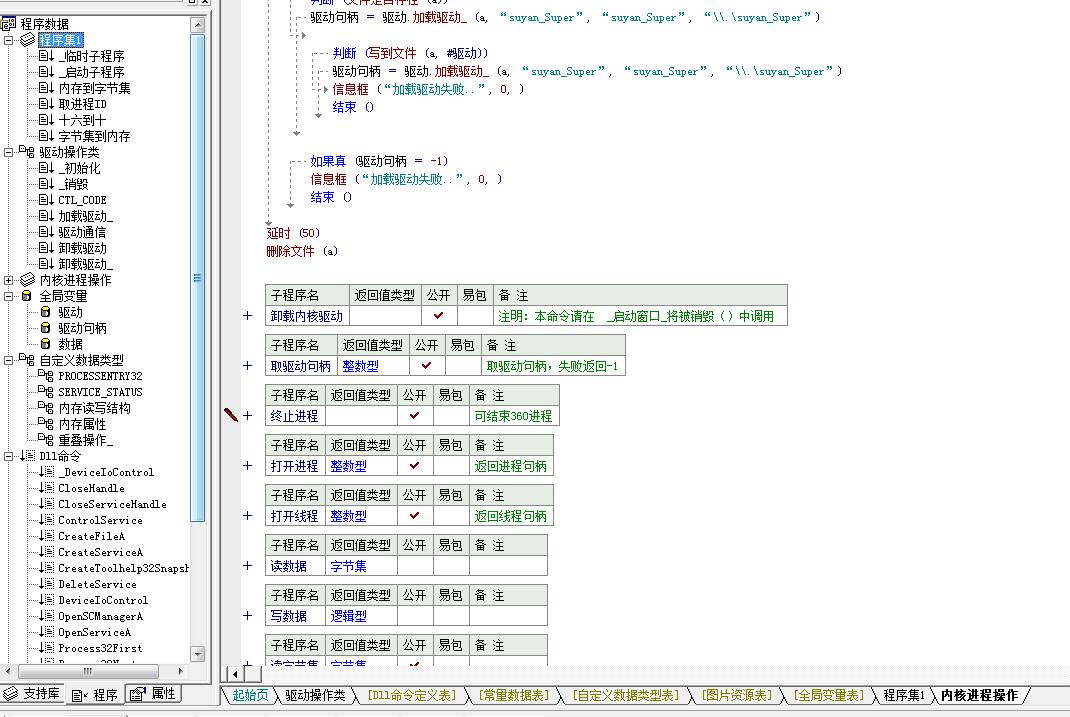The width and height of the screenshot is (1070, 717).
Task: Click the _临时子程序 subroutine icon
Action: pos(46,56)
